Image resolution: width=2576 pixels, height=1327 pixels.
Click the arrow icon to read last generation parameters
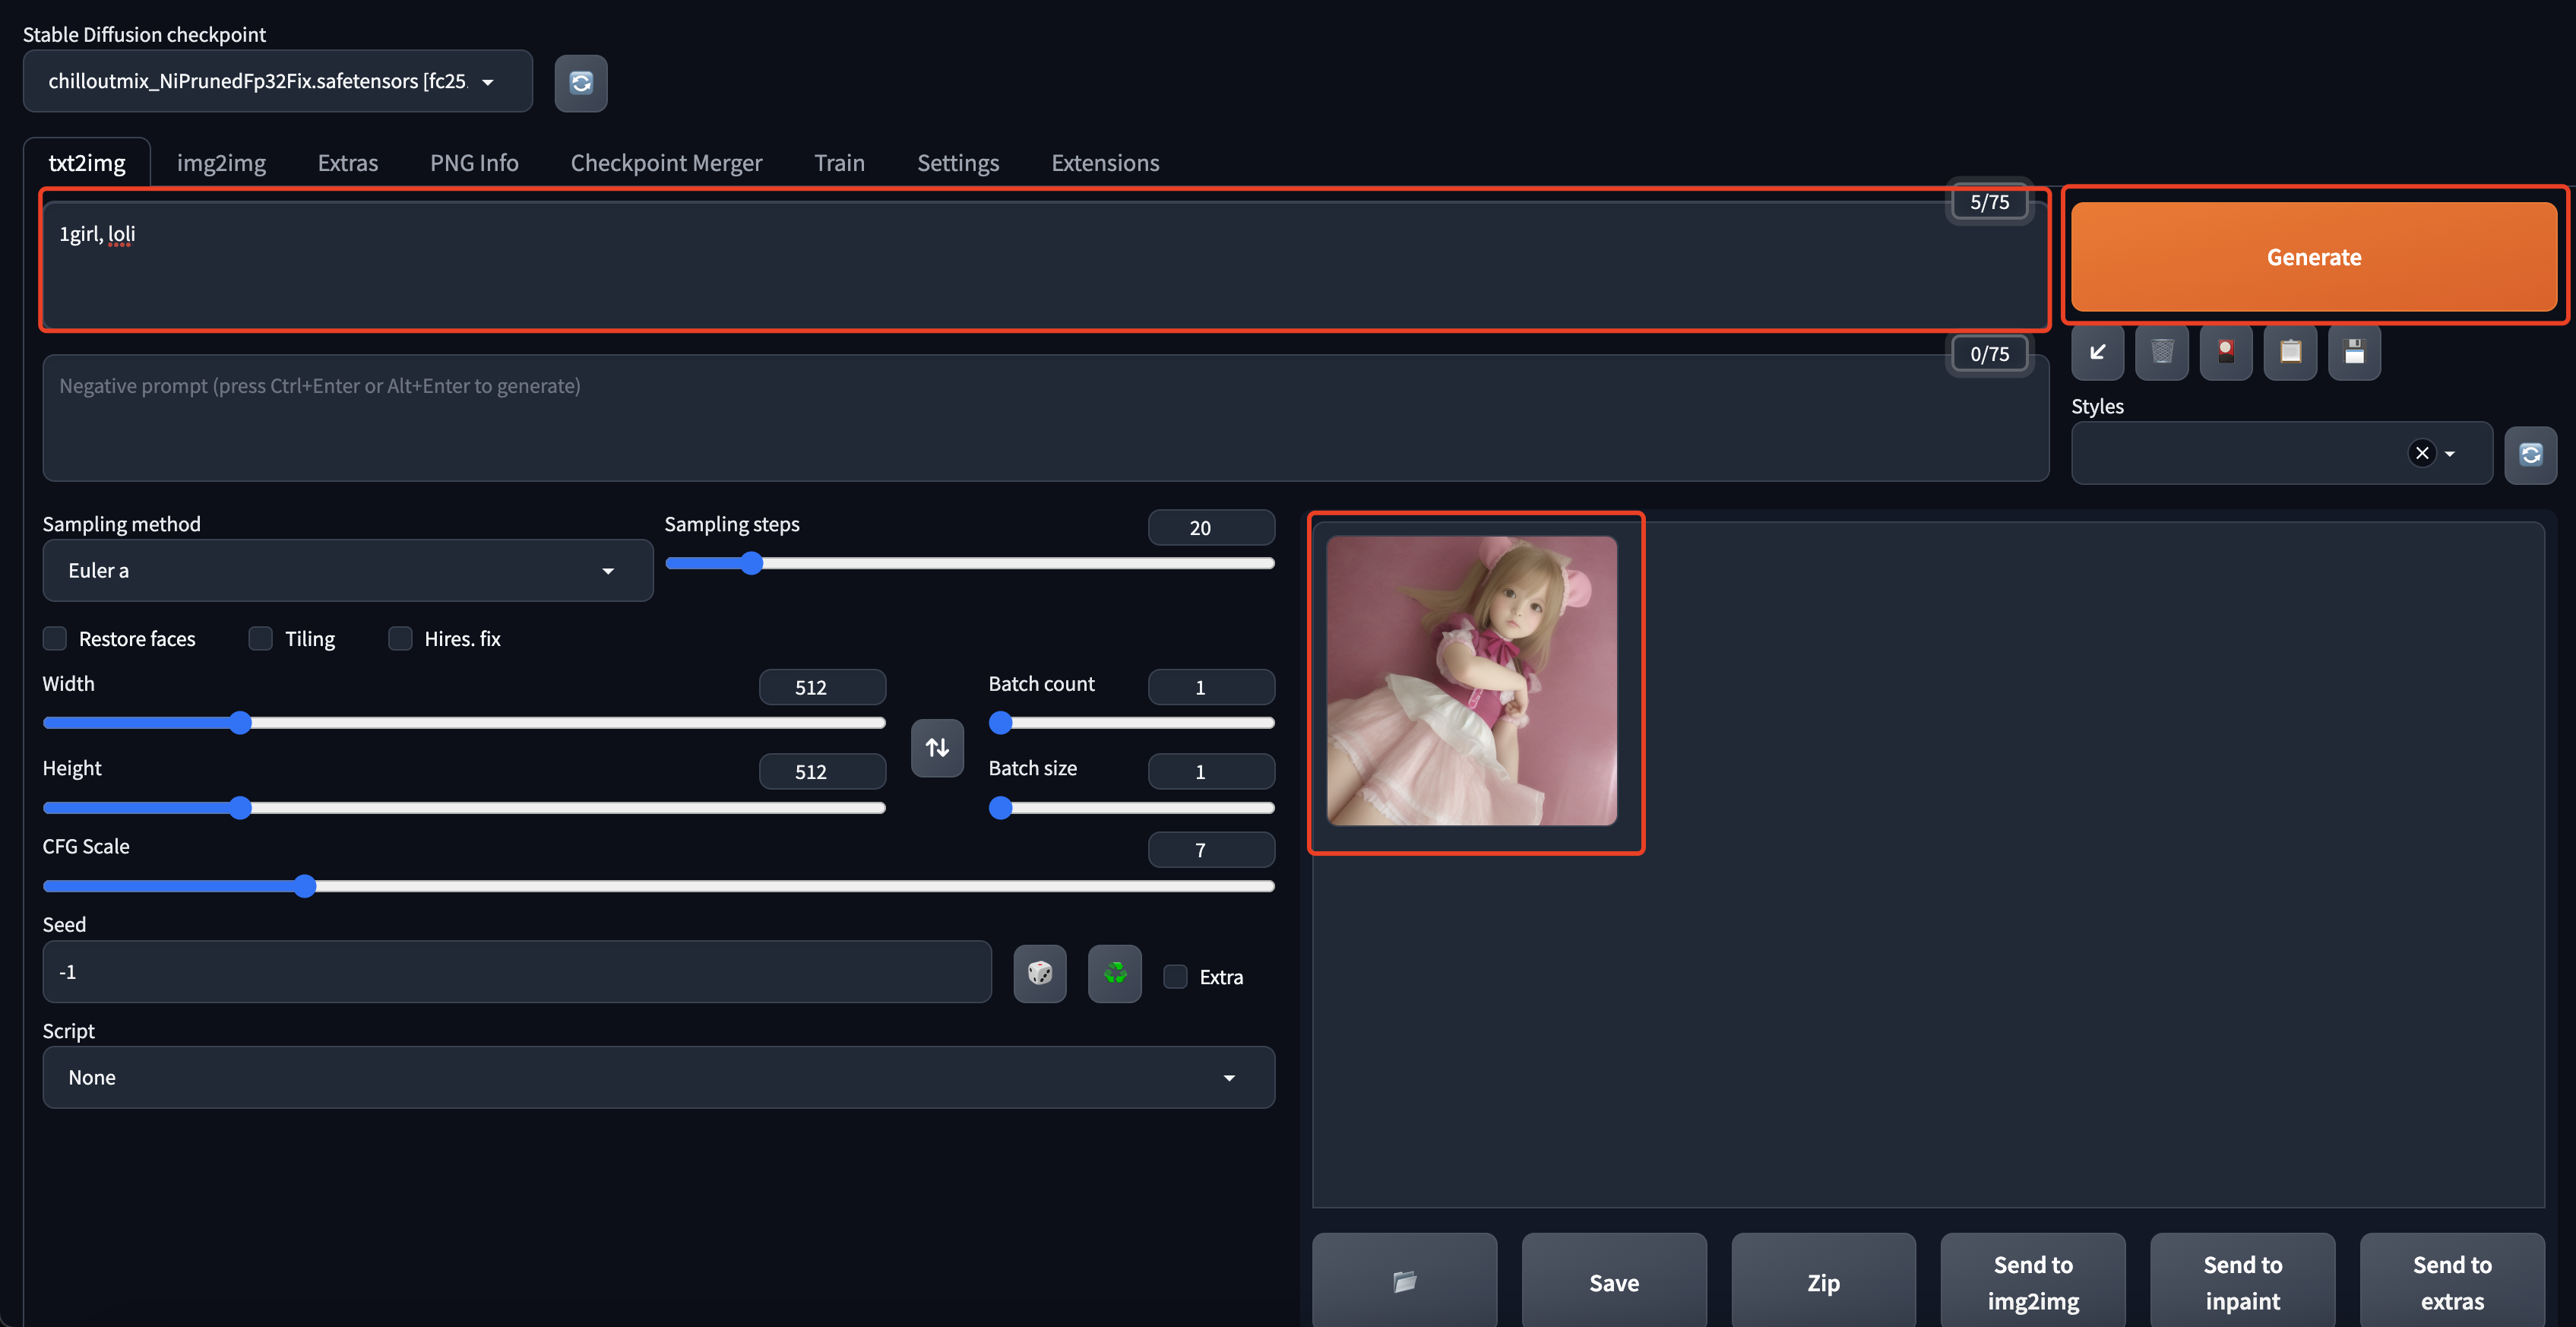(x=2097, y=352)
